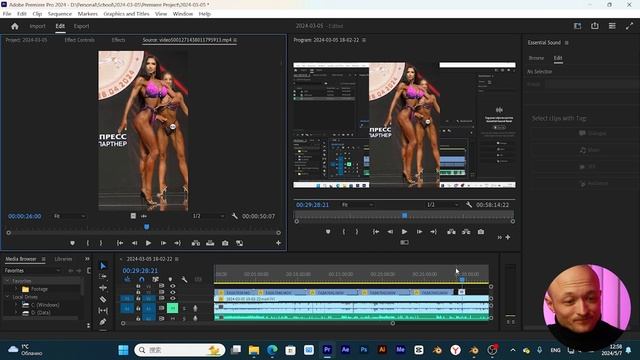Open Program monitor 1/2 resolution dropdown
This screenshot has height=360, width=640.
click(442, 204)
